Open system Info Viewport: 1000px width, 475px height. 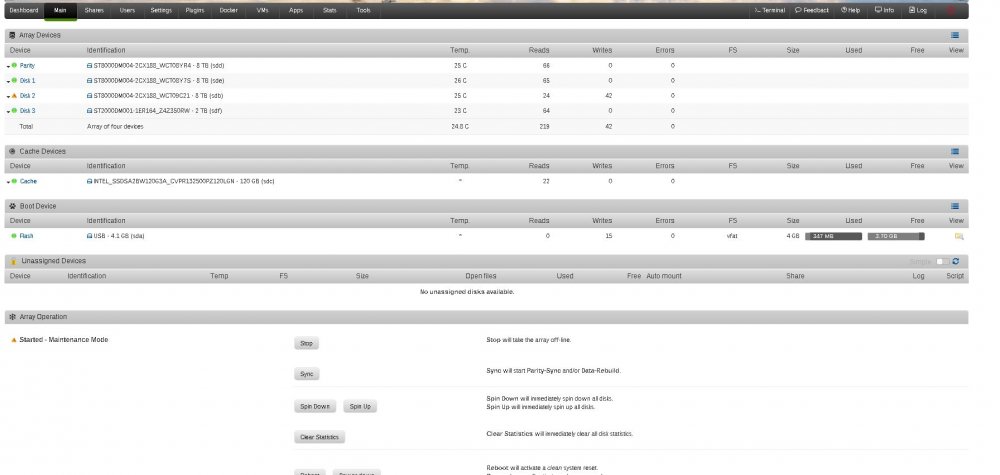tap(884, 10)
